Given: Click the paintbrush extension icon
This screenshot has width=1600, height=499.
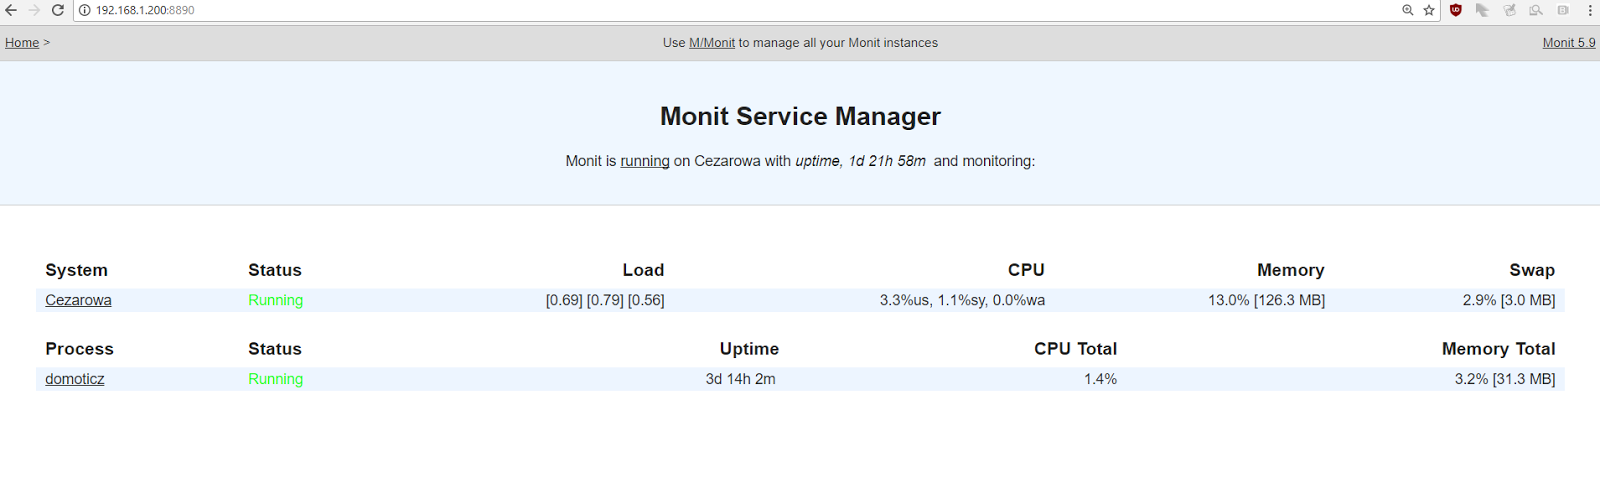Looking at the screenshot, I should (1509, 10).
